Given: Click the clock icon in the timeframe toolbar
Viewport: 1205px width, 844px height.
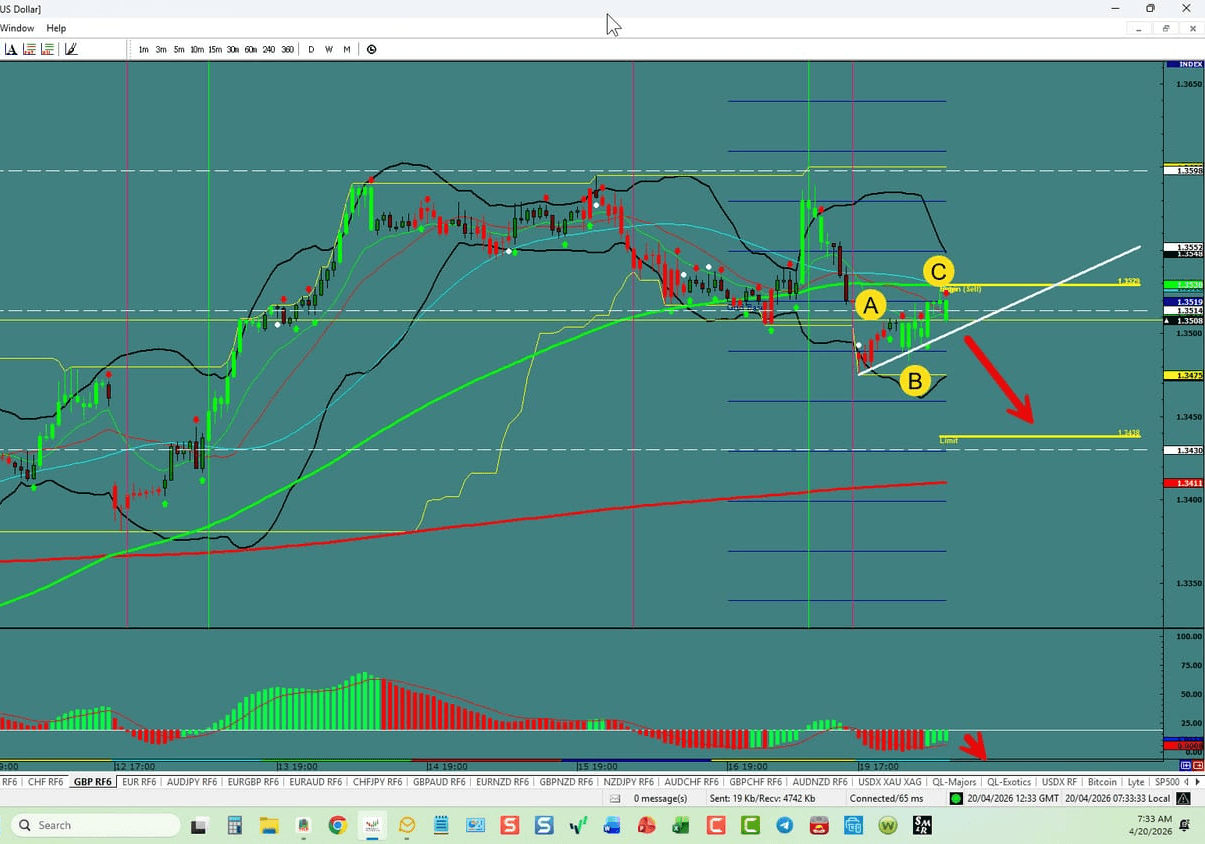Looking at the screenshot, I should tap(371, 49).
